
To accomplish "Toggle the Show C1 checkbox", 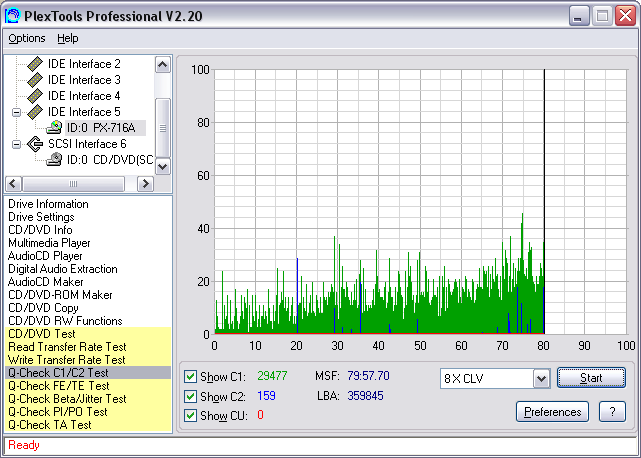I will [190, 376].
